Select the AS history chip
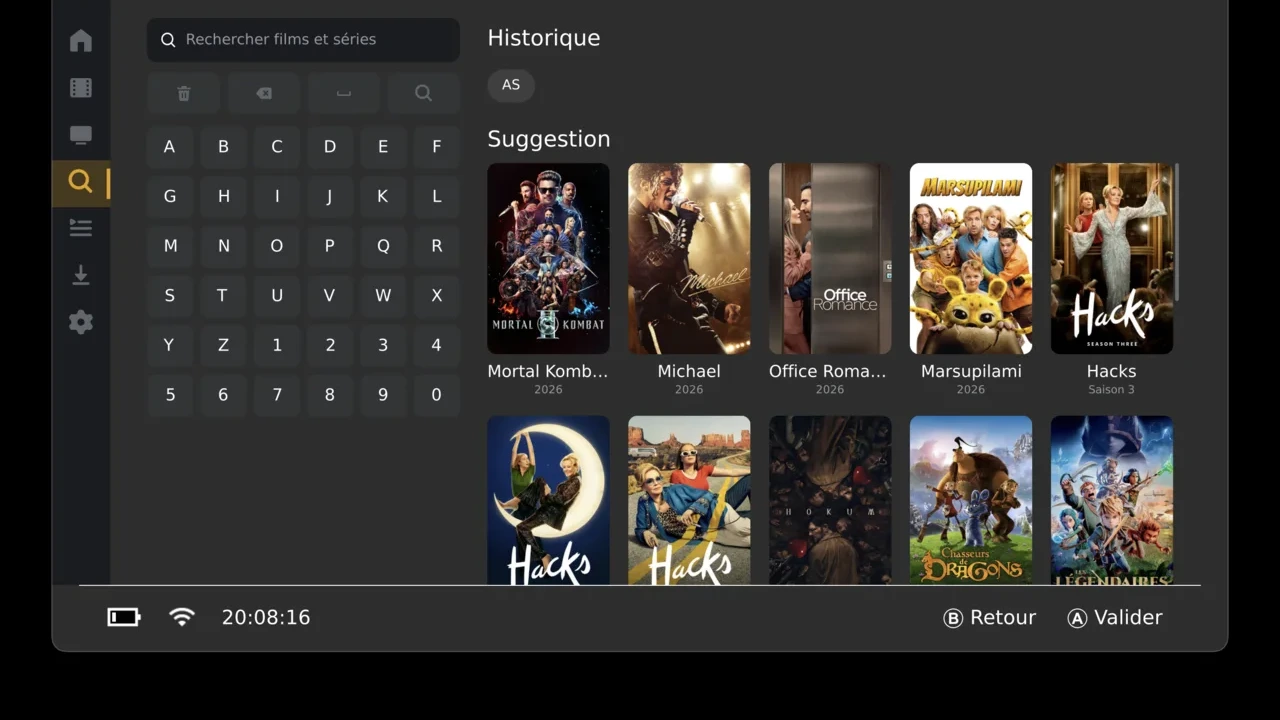The height and width of the screenshot is (720, 1280). 511,85
